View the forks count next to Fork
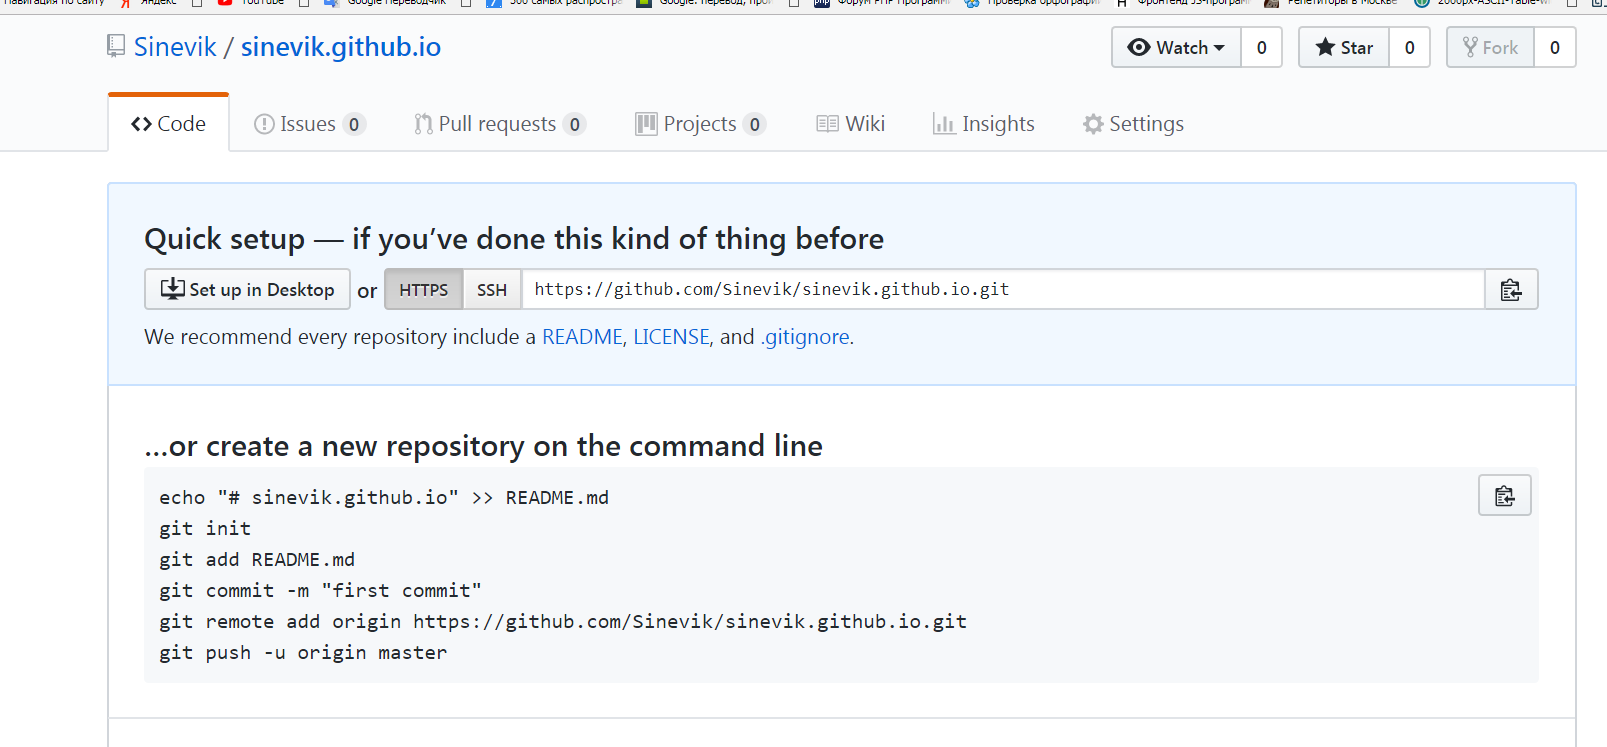The height and width of the screenshot is (747, 1607). 1555,47
